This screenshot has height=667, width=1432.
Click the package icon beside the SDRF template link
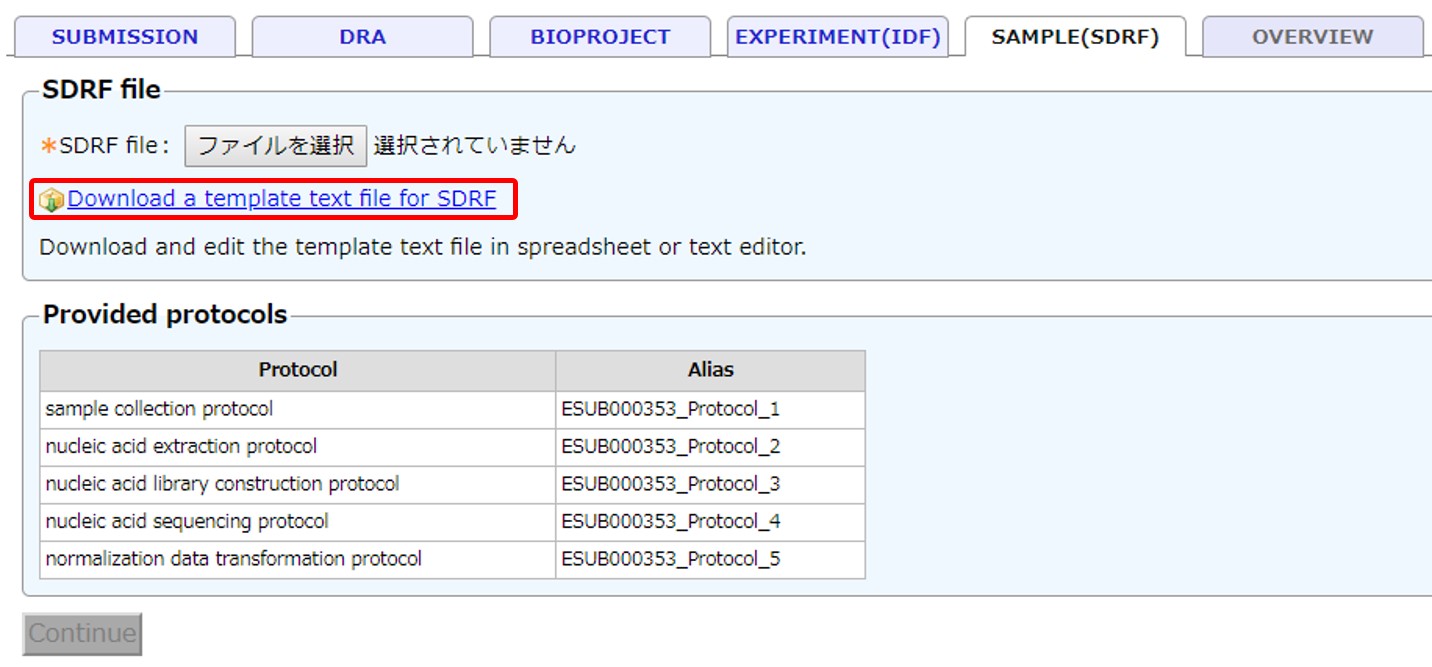coord(51,200)
